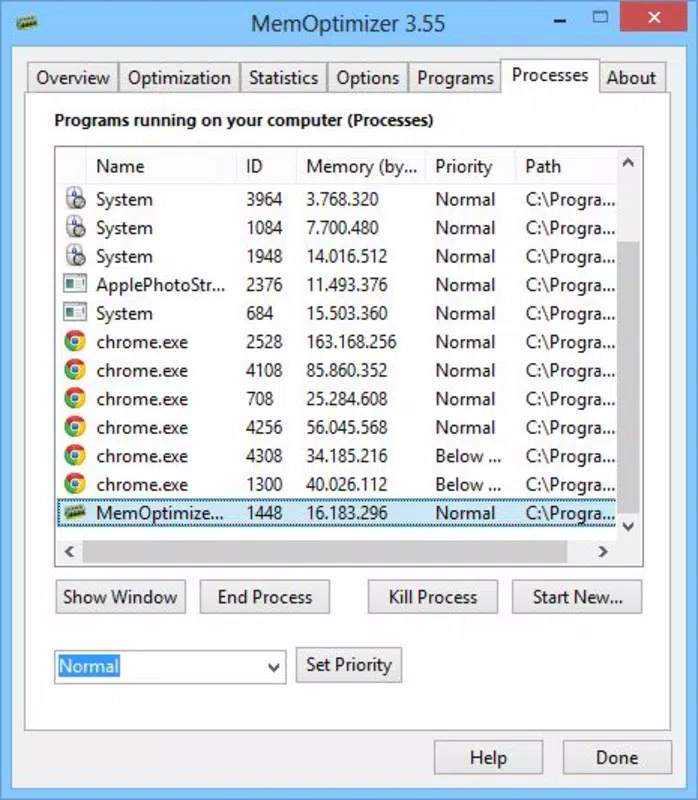Click Chrome icon for process 4308
The height and width of the screenshot is (800, 698).
tap(75, 455)
